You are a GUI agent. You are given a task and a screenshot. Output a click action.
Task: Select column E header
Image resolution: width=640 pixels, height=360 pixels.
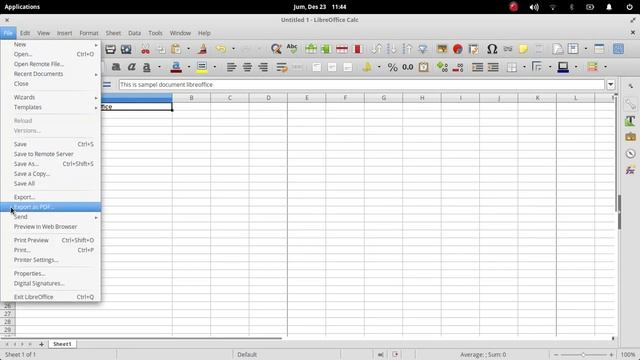307,98
